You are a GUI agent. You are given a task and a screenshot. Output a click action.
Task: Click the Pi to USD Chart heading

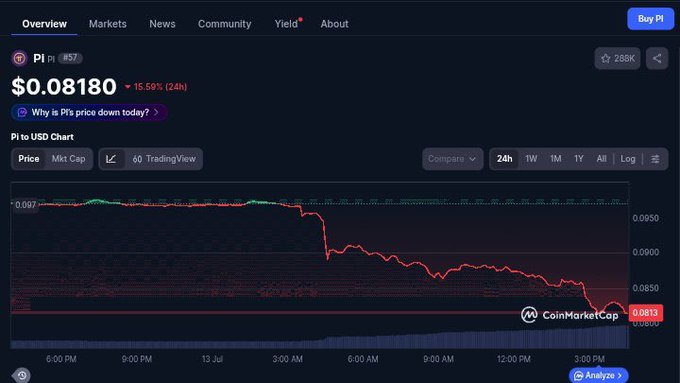click(x=42, y=137)
